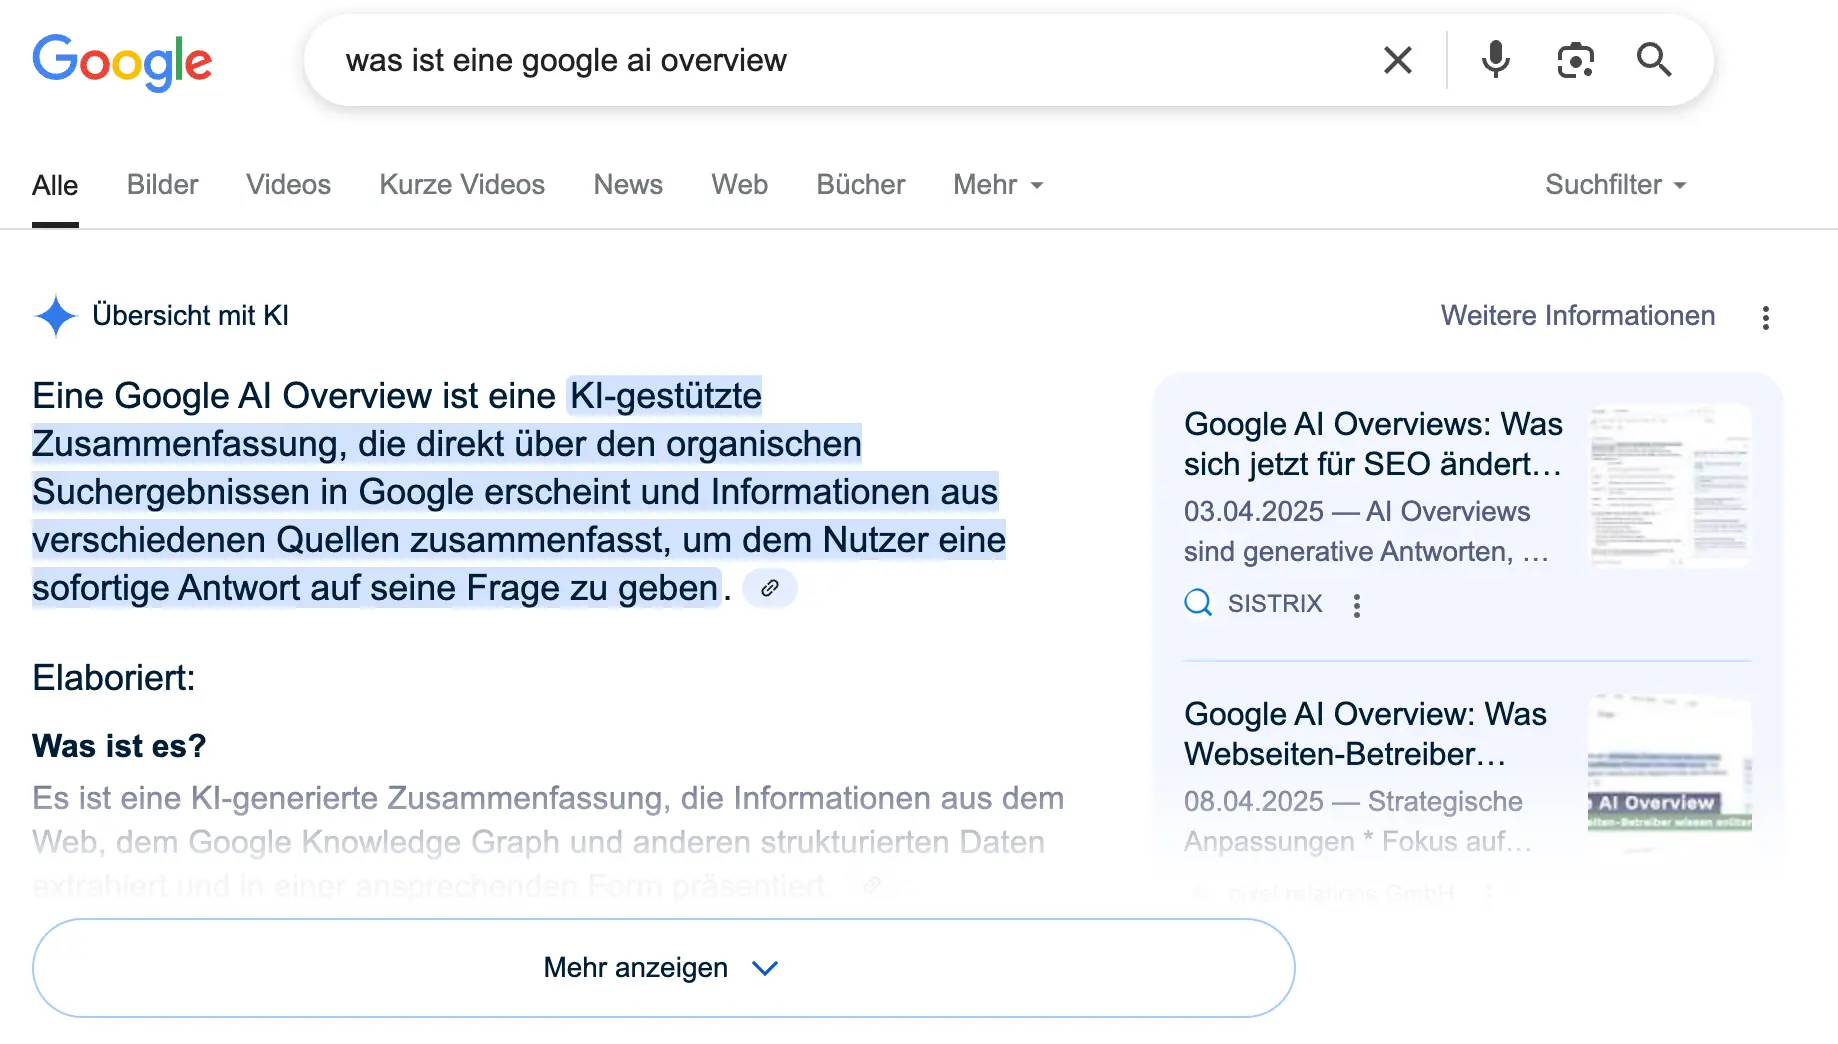Click the blue AI sparkle icon
Viewport: 1838px width, 1044px height.
pyautogui.click(x=55, y=316)
